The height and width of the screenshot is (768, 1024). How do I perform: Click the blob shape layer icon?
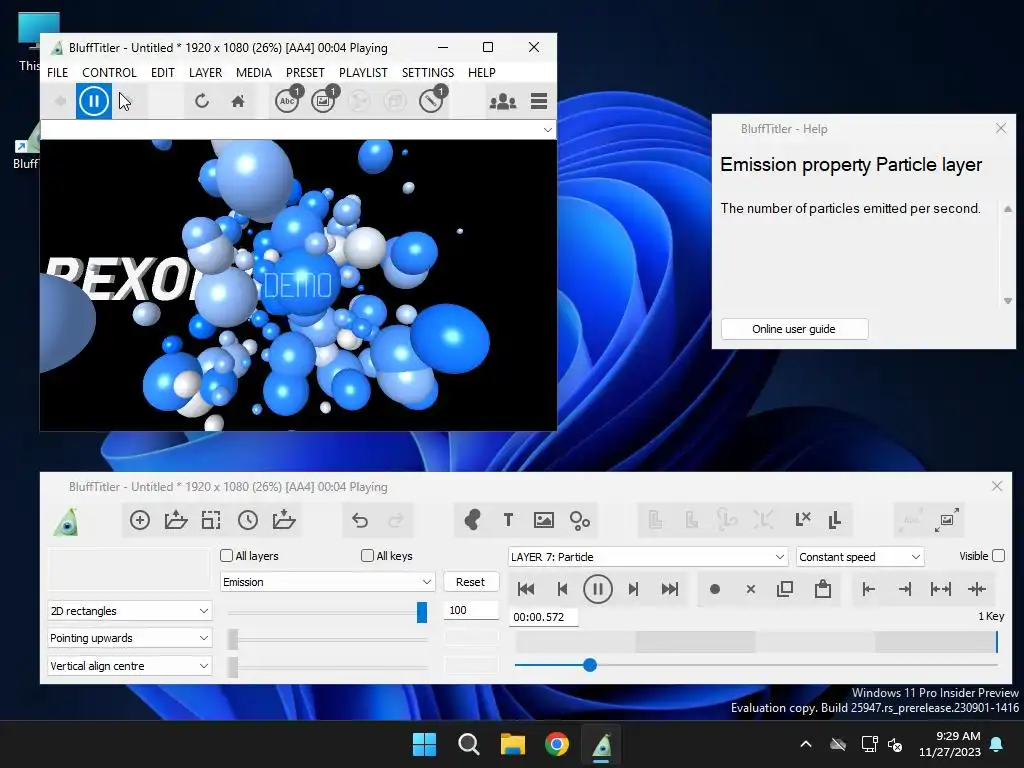click(472, 520)
